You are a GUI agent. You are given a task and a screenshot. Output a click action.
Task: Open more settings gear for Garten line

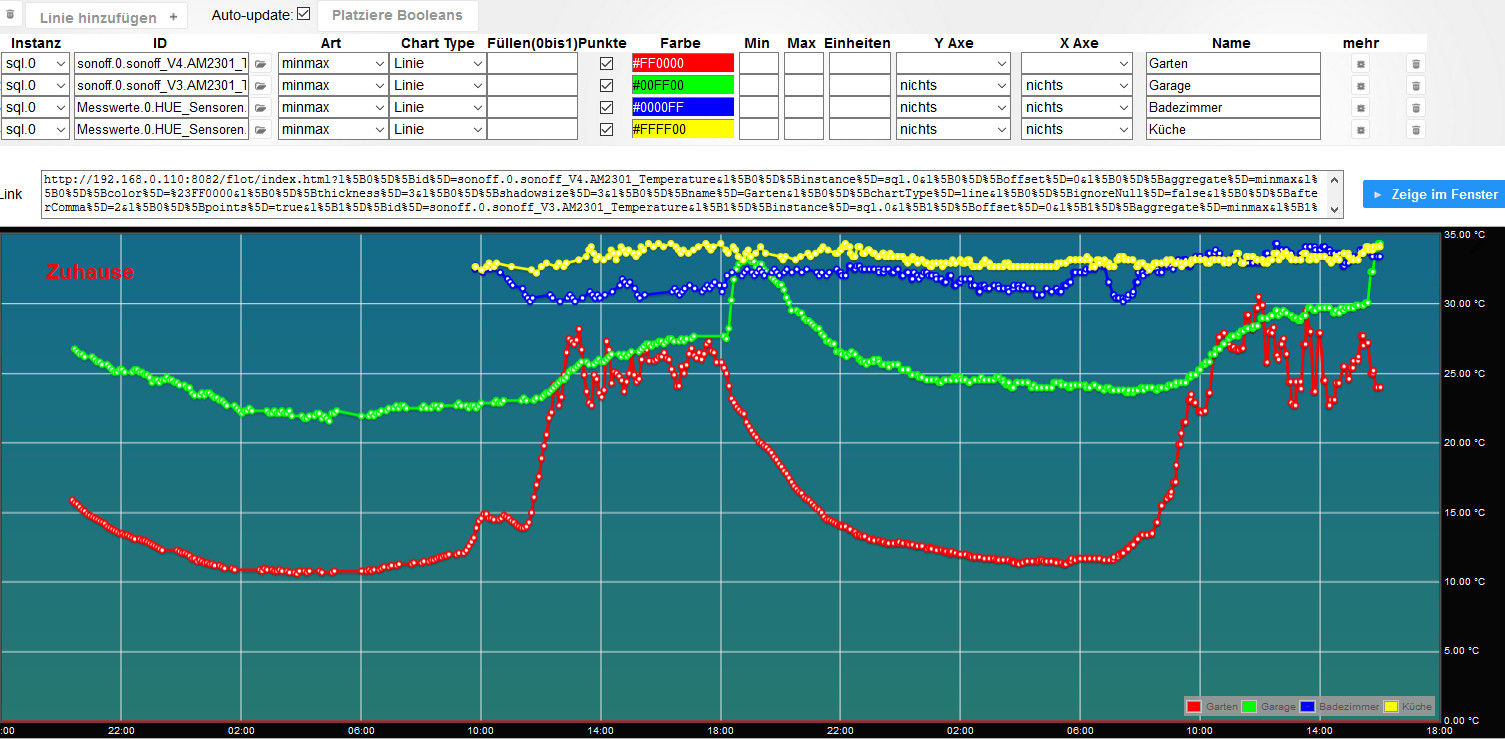1360,64
